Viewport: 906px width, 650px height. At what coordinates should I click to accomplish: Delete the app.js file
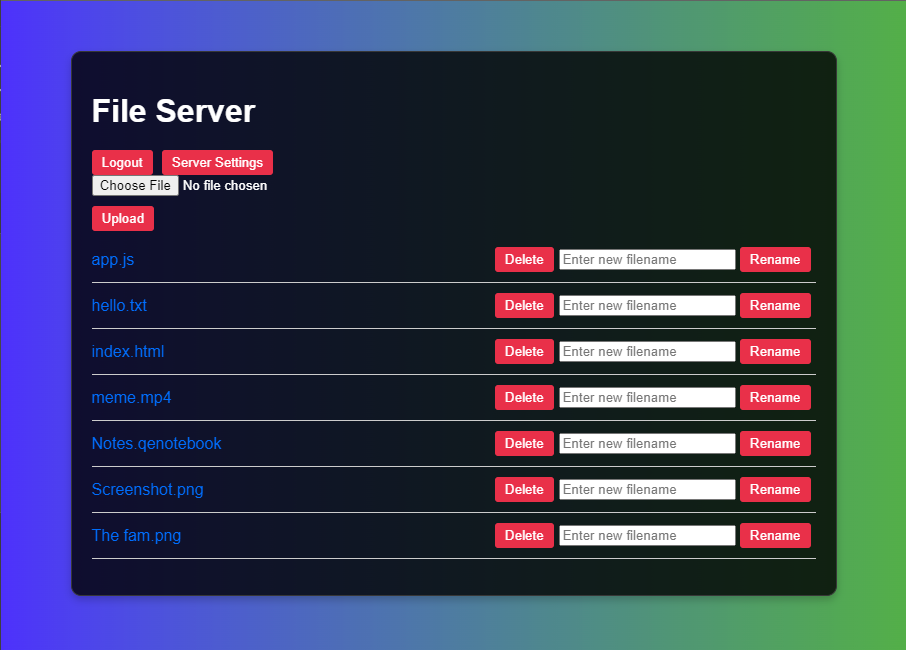tap(524, 260)
